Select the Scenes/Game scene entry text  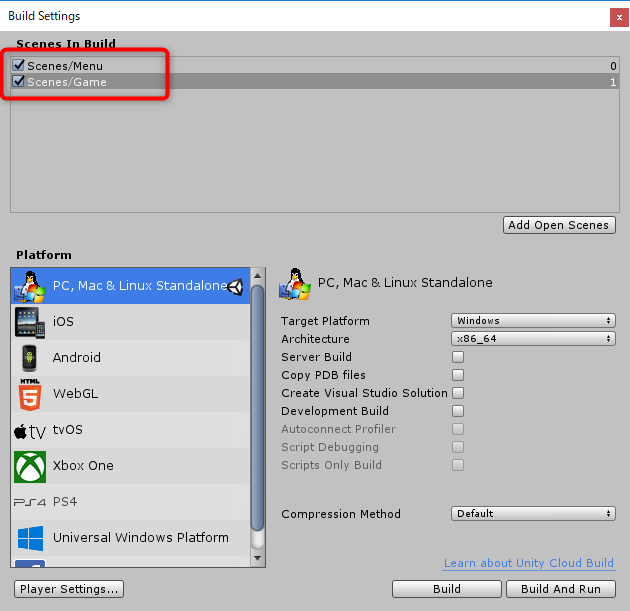(67, 82)
